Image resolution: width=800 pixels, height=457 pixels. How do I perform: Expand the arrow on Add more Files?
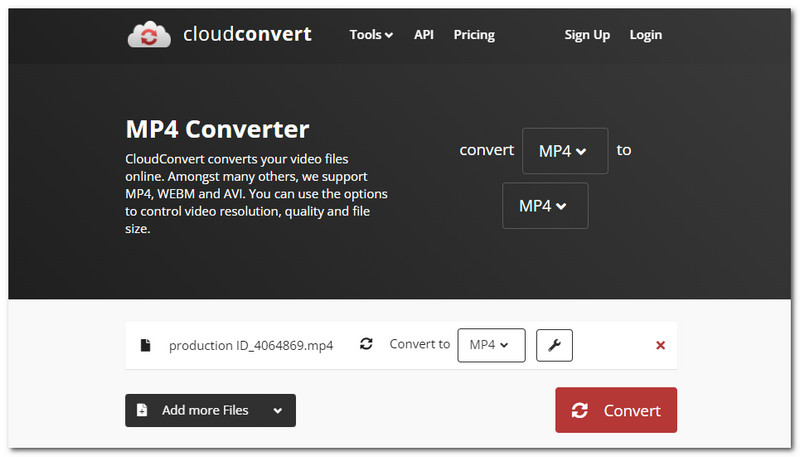coord(277,410)
